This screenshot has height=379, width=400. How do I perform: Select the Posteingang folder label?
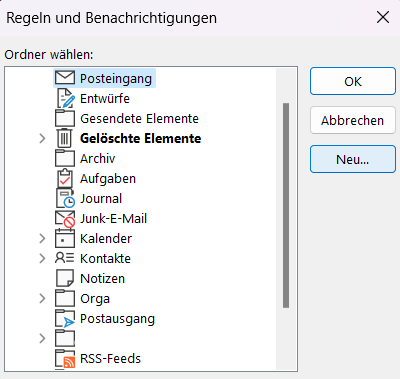tap(116, 79)
